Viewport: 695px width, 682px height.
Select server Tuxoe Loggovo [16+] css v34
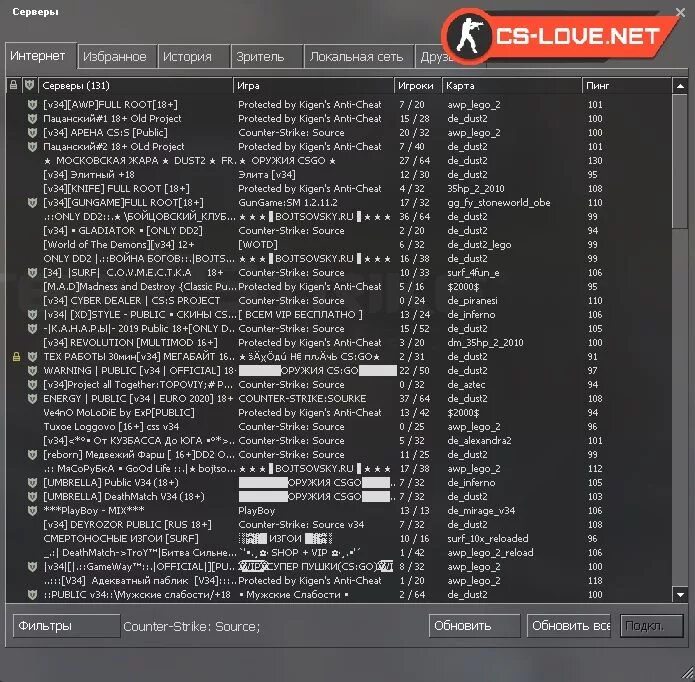pos(339,427)
